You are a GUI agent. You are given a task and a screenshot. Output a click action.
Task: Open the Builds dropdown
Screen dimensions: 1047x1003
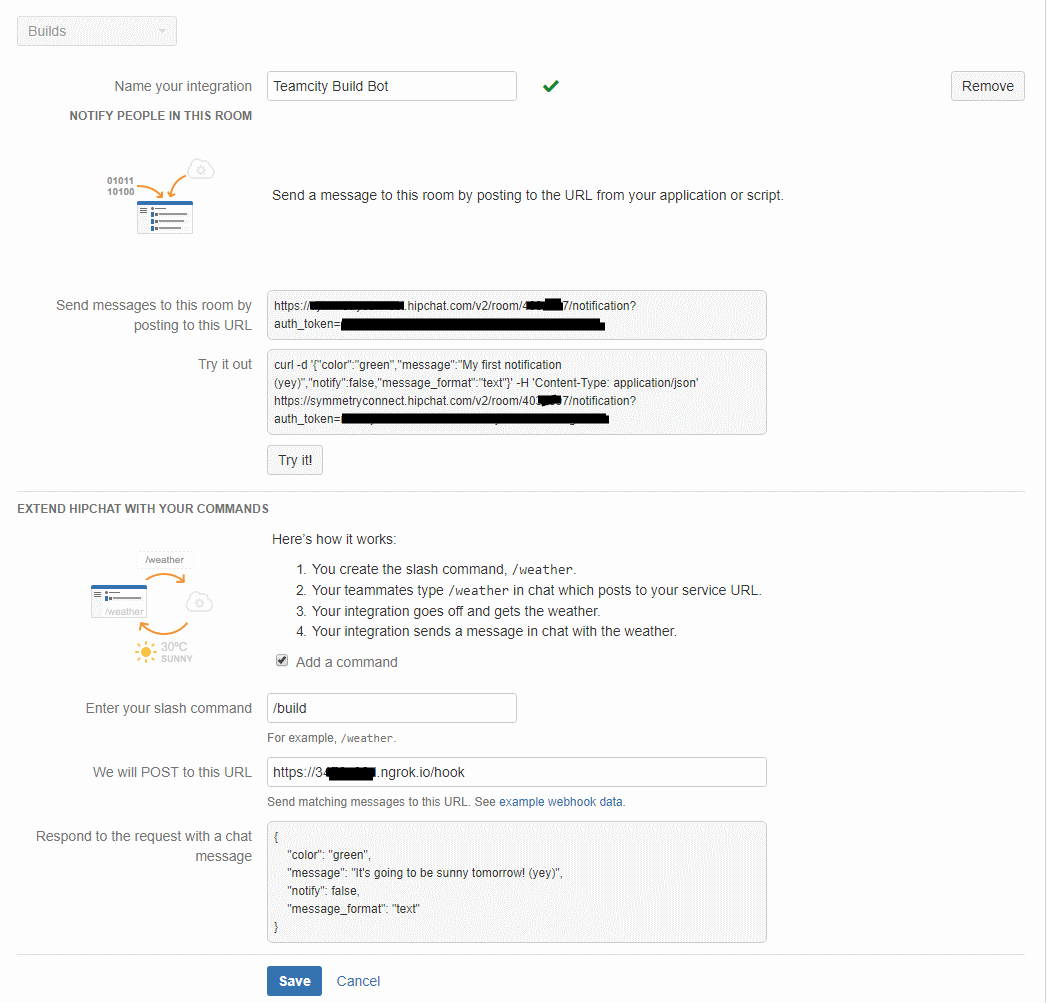pos(97,31)
